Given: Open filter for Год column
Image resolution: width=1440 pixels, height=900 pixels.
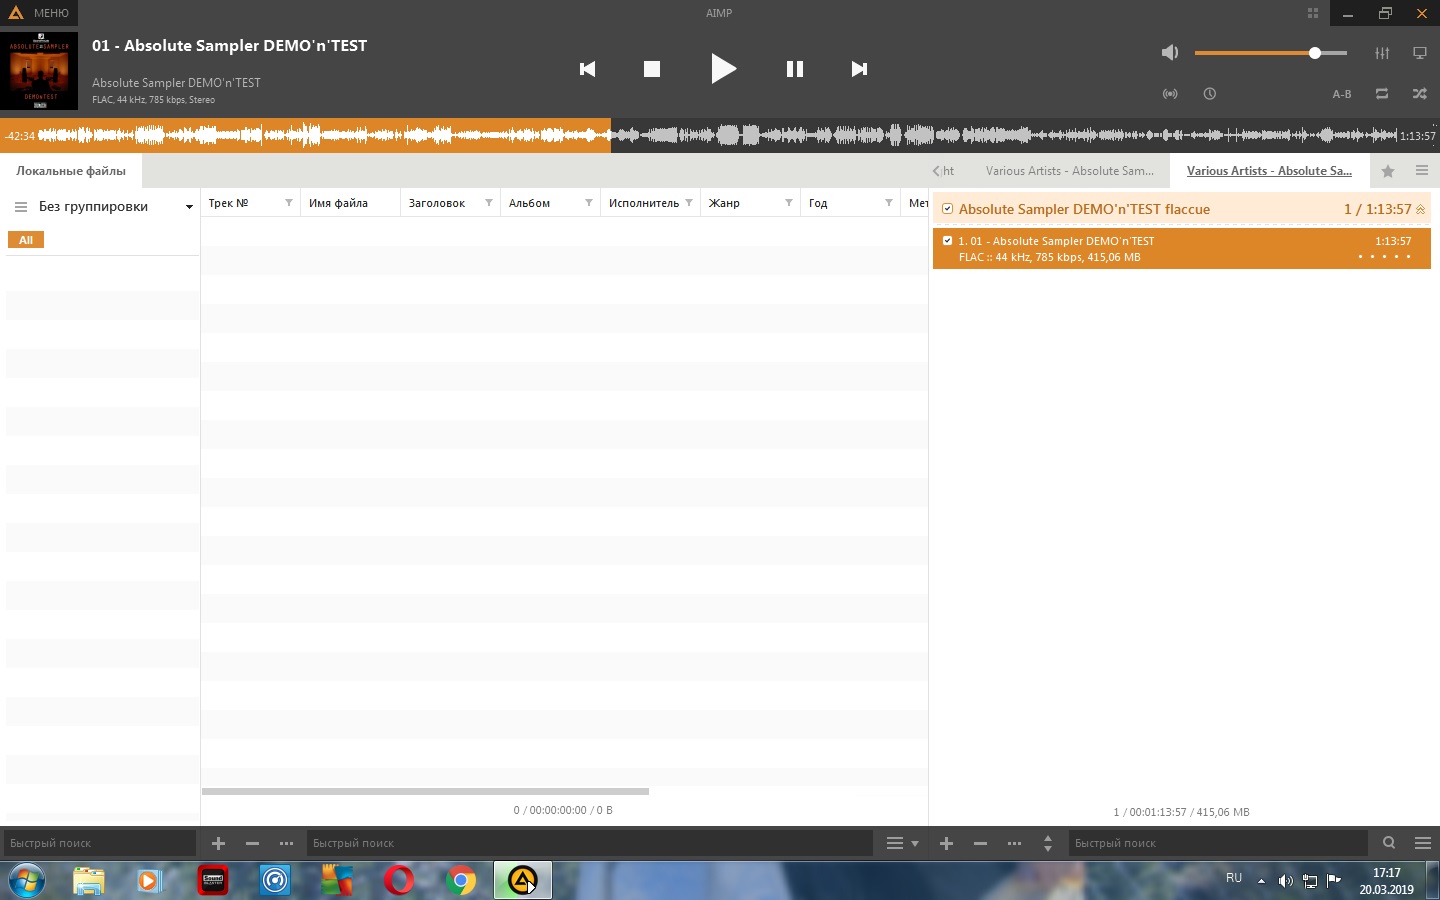Looking at the screenshot, I should point(889,203).
